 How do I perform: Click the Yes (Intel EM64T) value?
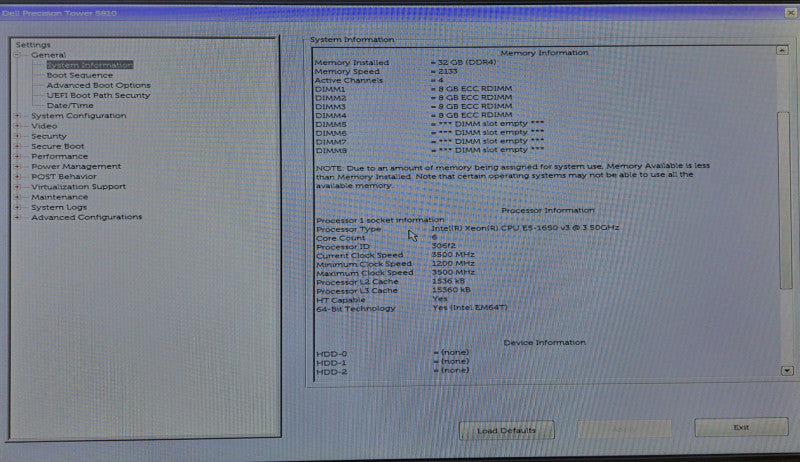pos(470,307)
